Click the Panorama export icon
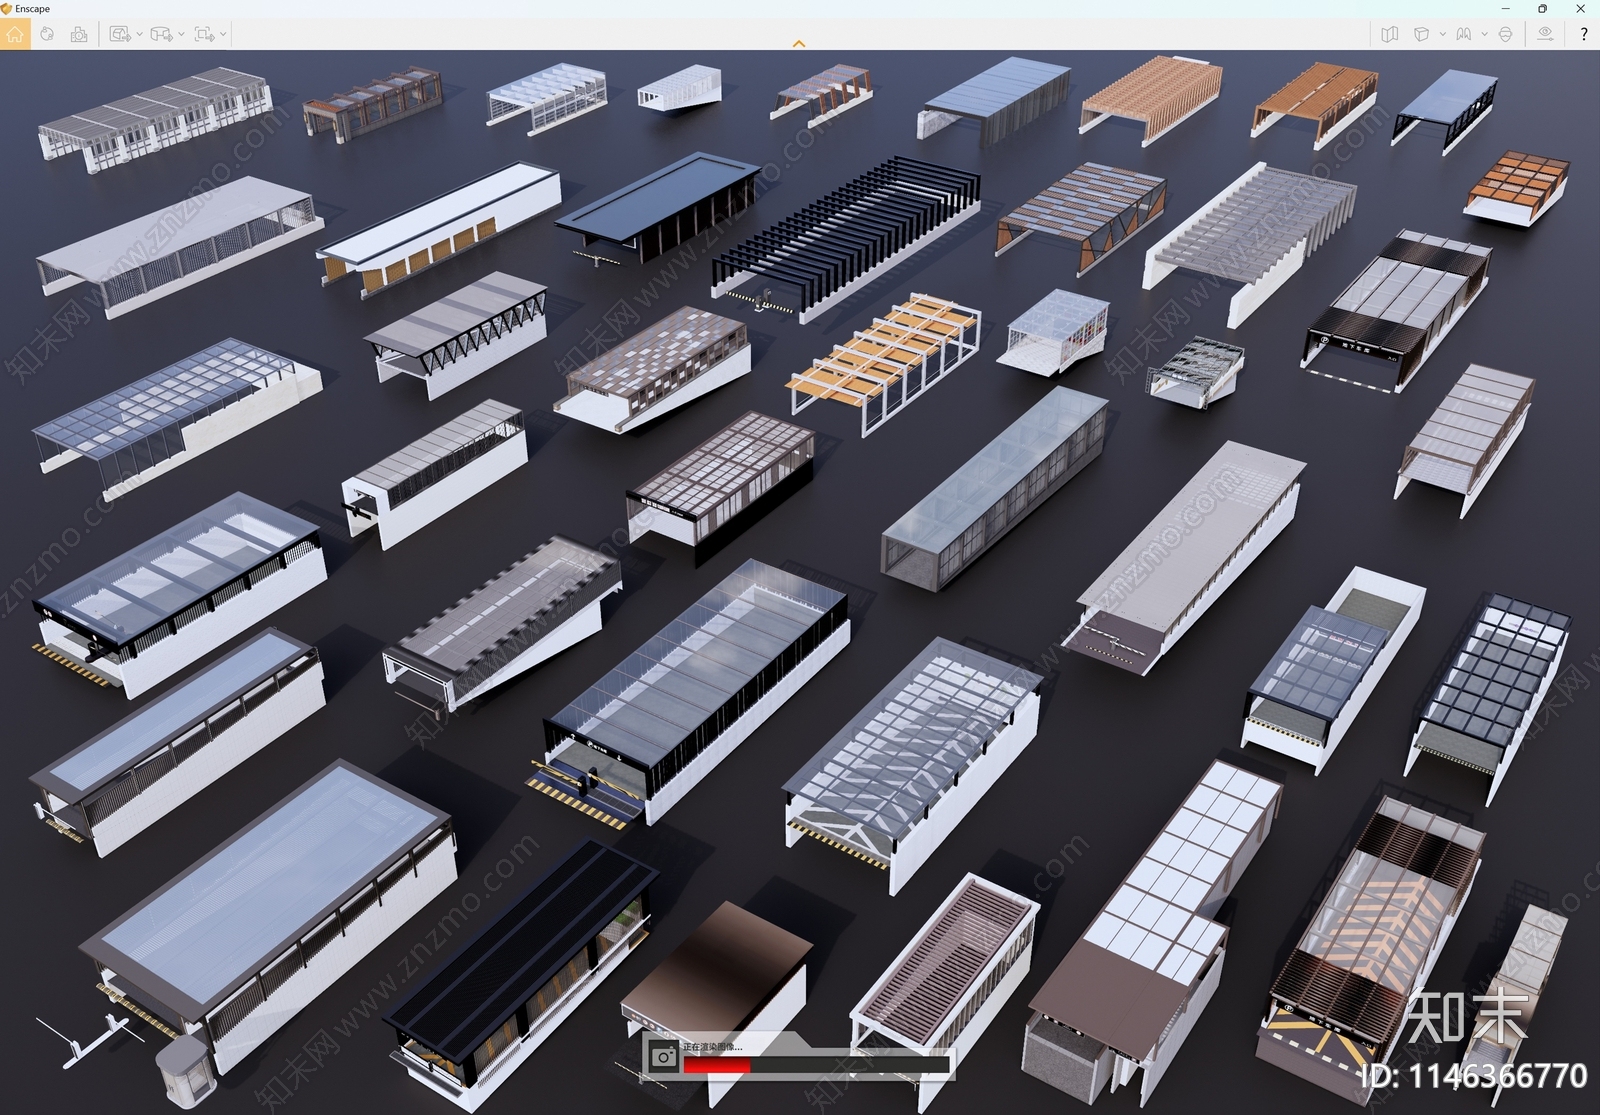1600x1115 pixels. pyautogui.click(x=162, y=34)
